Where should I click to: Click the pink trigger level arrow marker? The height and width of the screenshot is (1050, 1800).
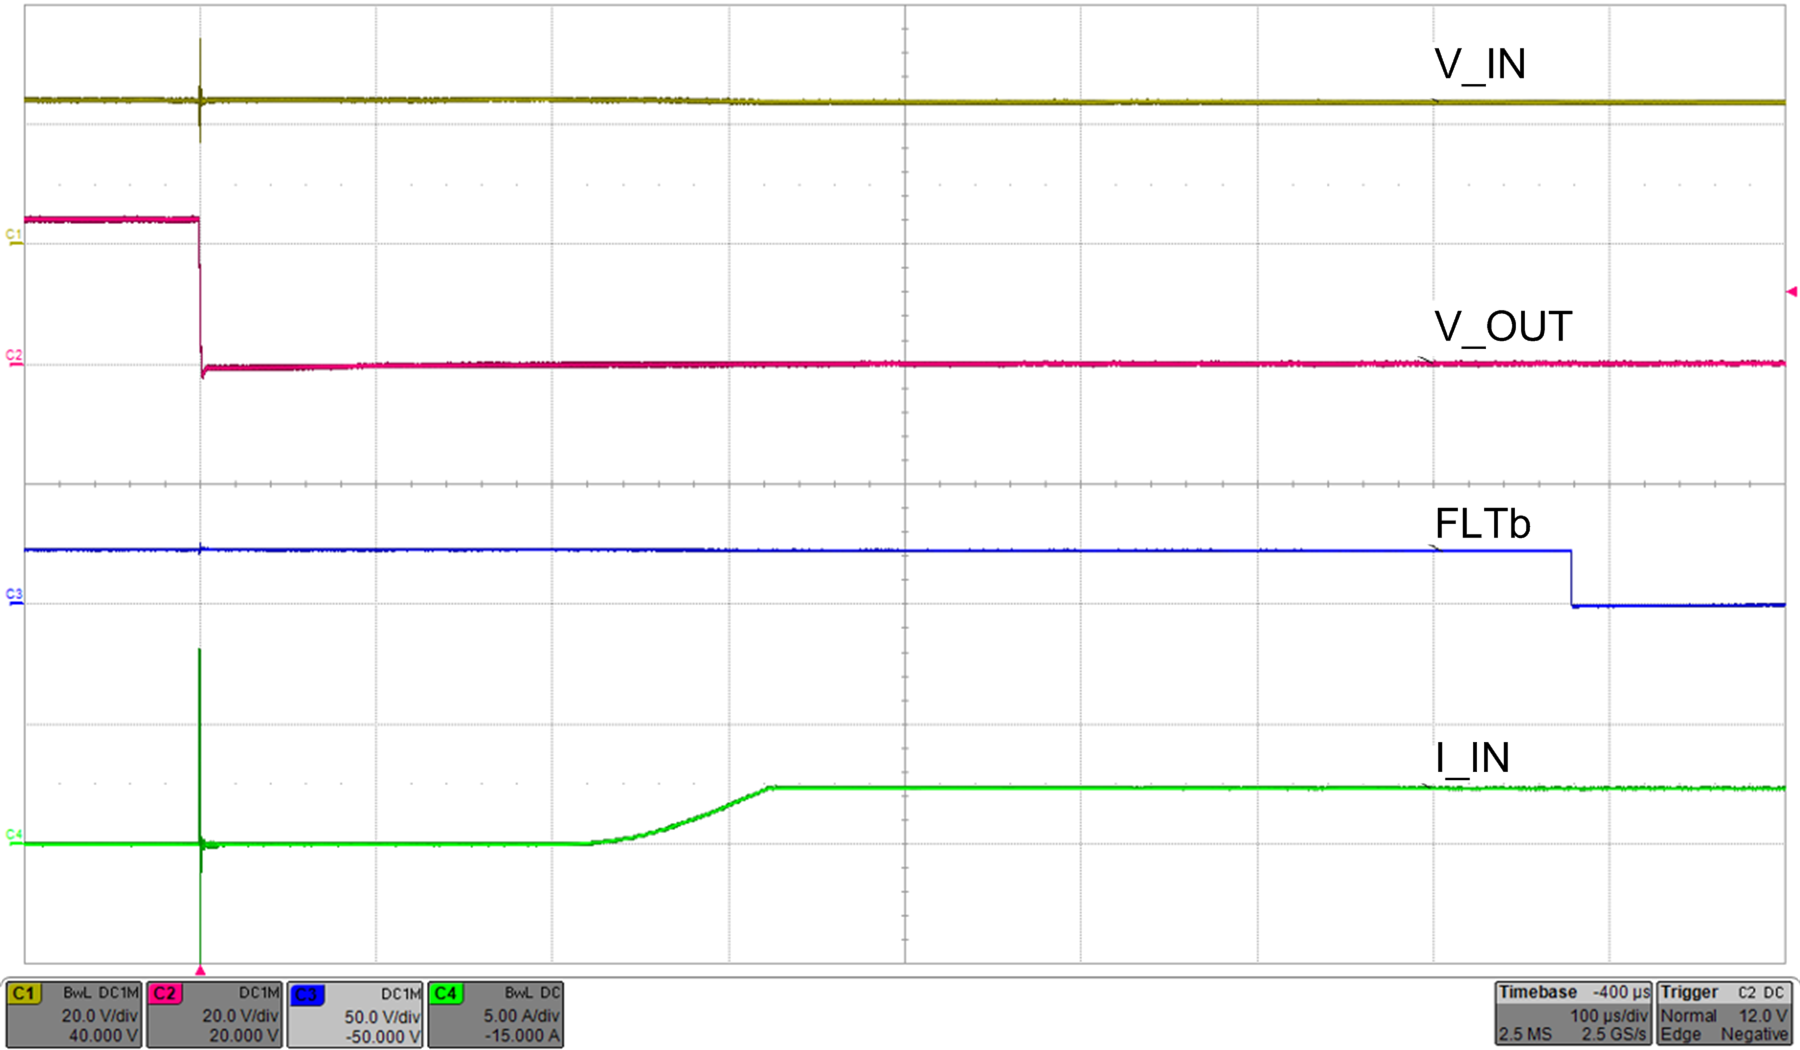click(1791, 291)
